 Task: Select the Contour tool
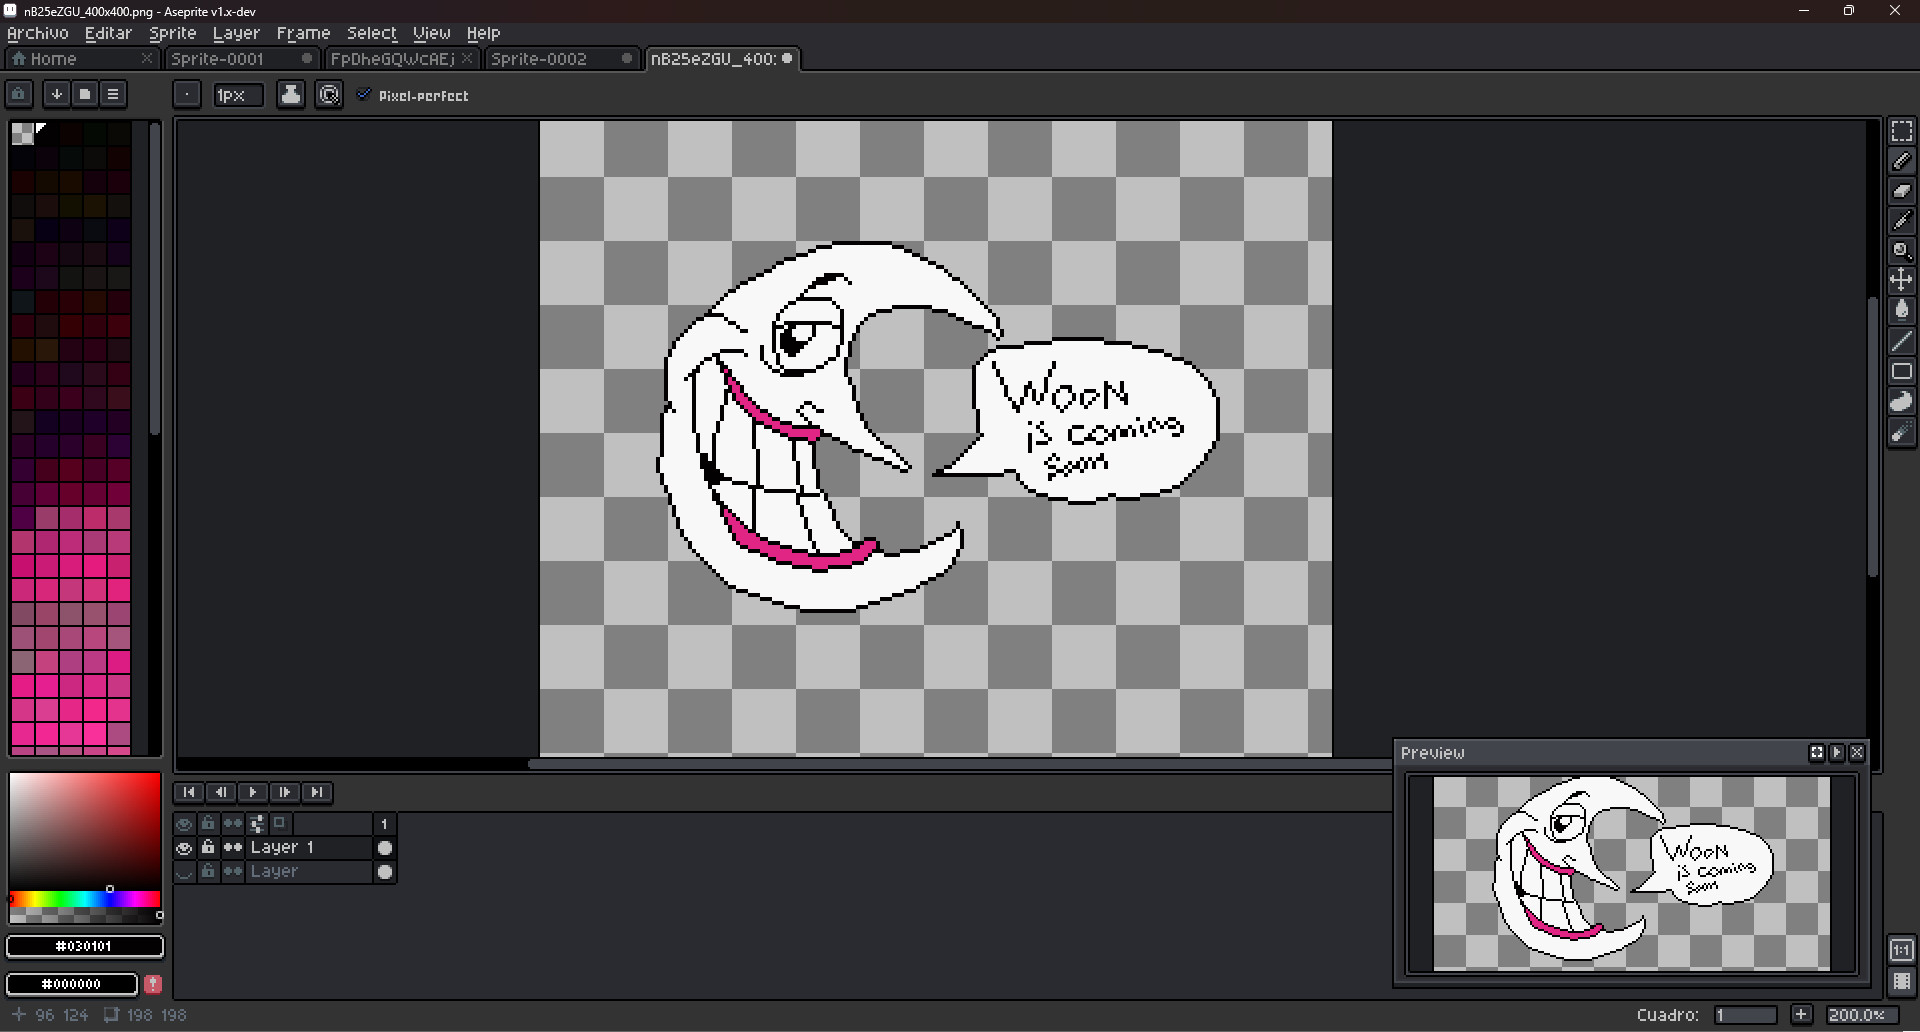click(1901, 401)
